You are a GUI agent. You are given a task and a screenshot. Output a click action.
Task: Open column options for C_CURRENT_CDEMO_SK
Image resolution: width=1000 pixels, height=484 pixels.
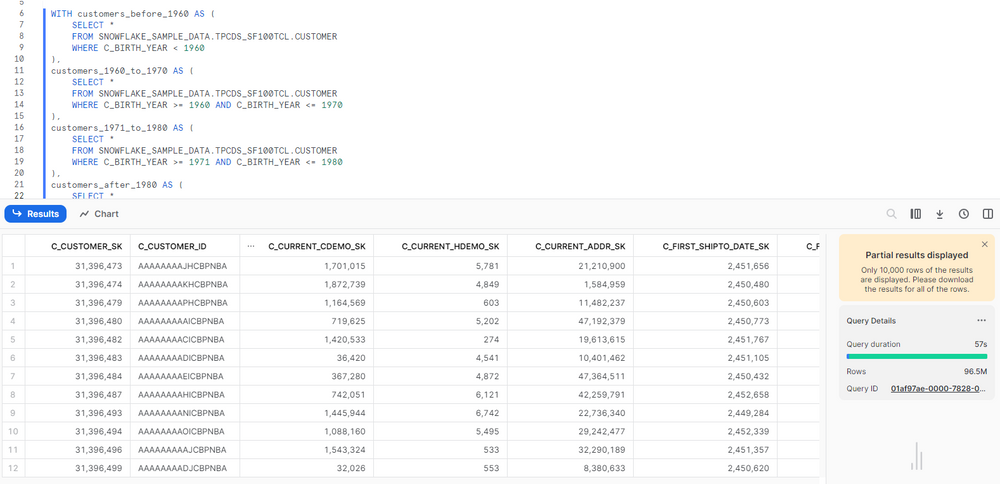250,246
